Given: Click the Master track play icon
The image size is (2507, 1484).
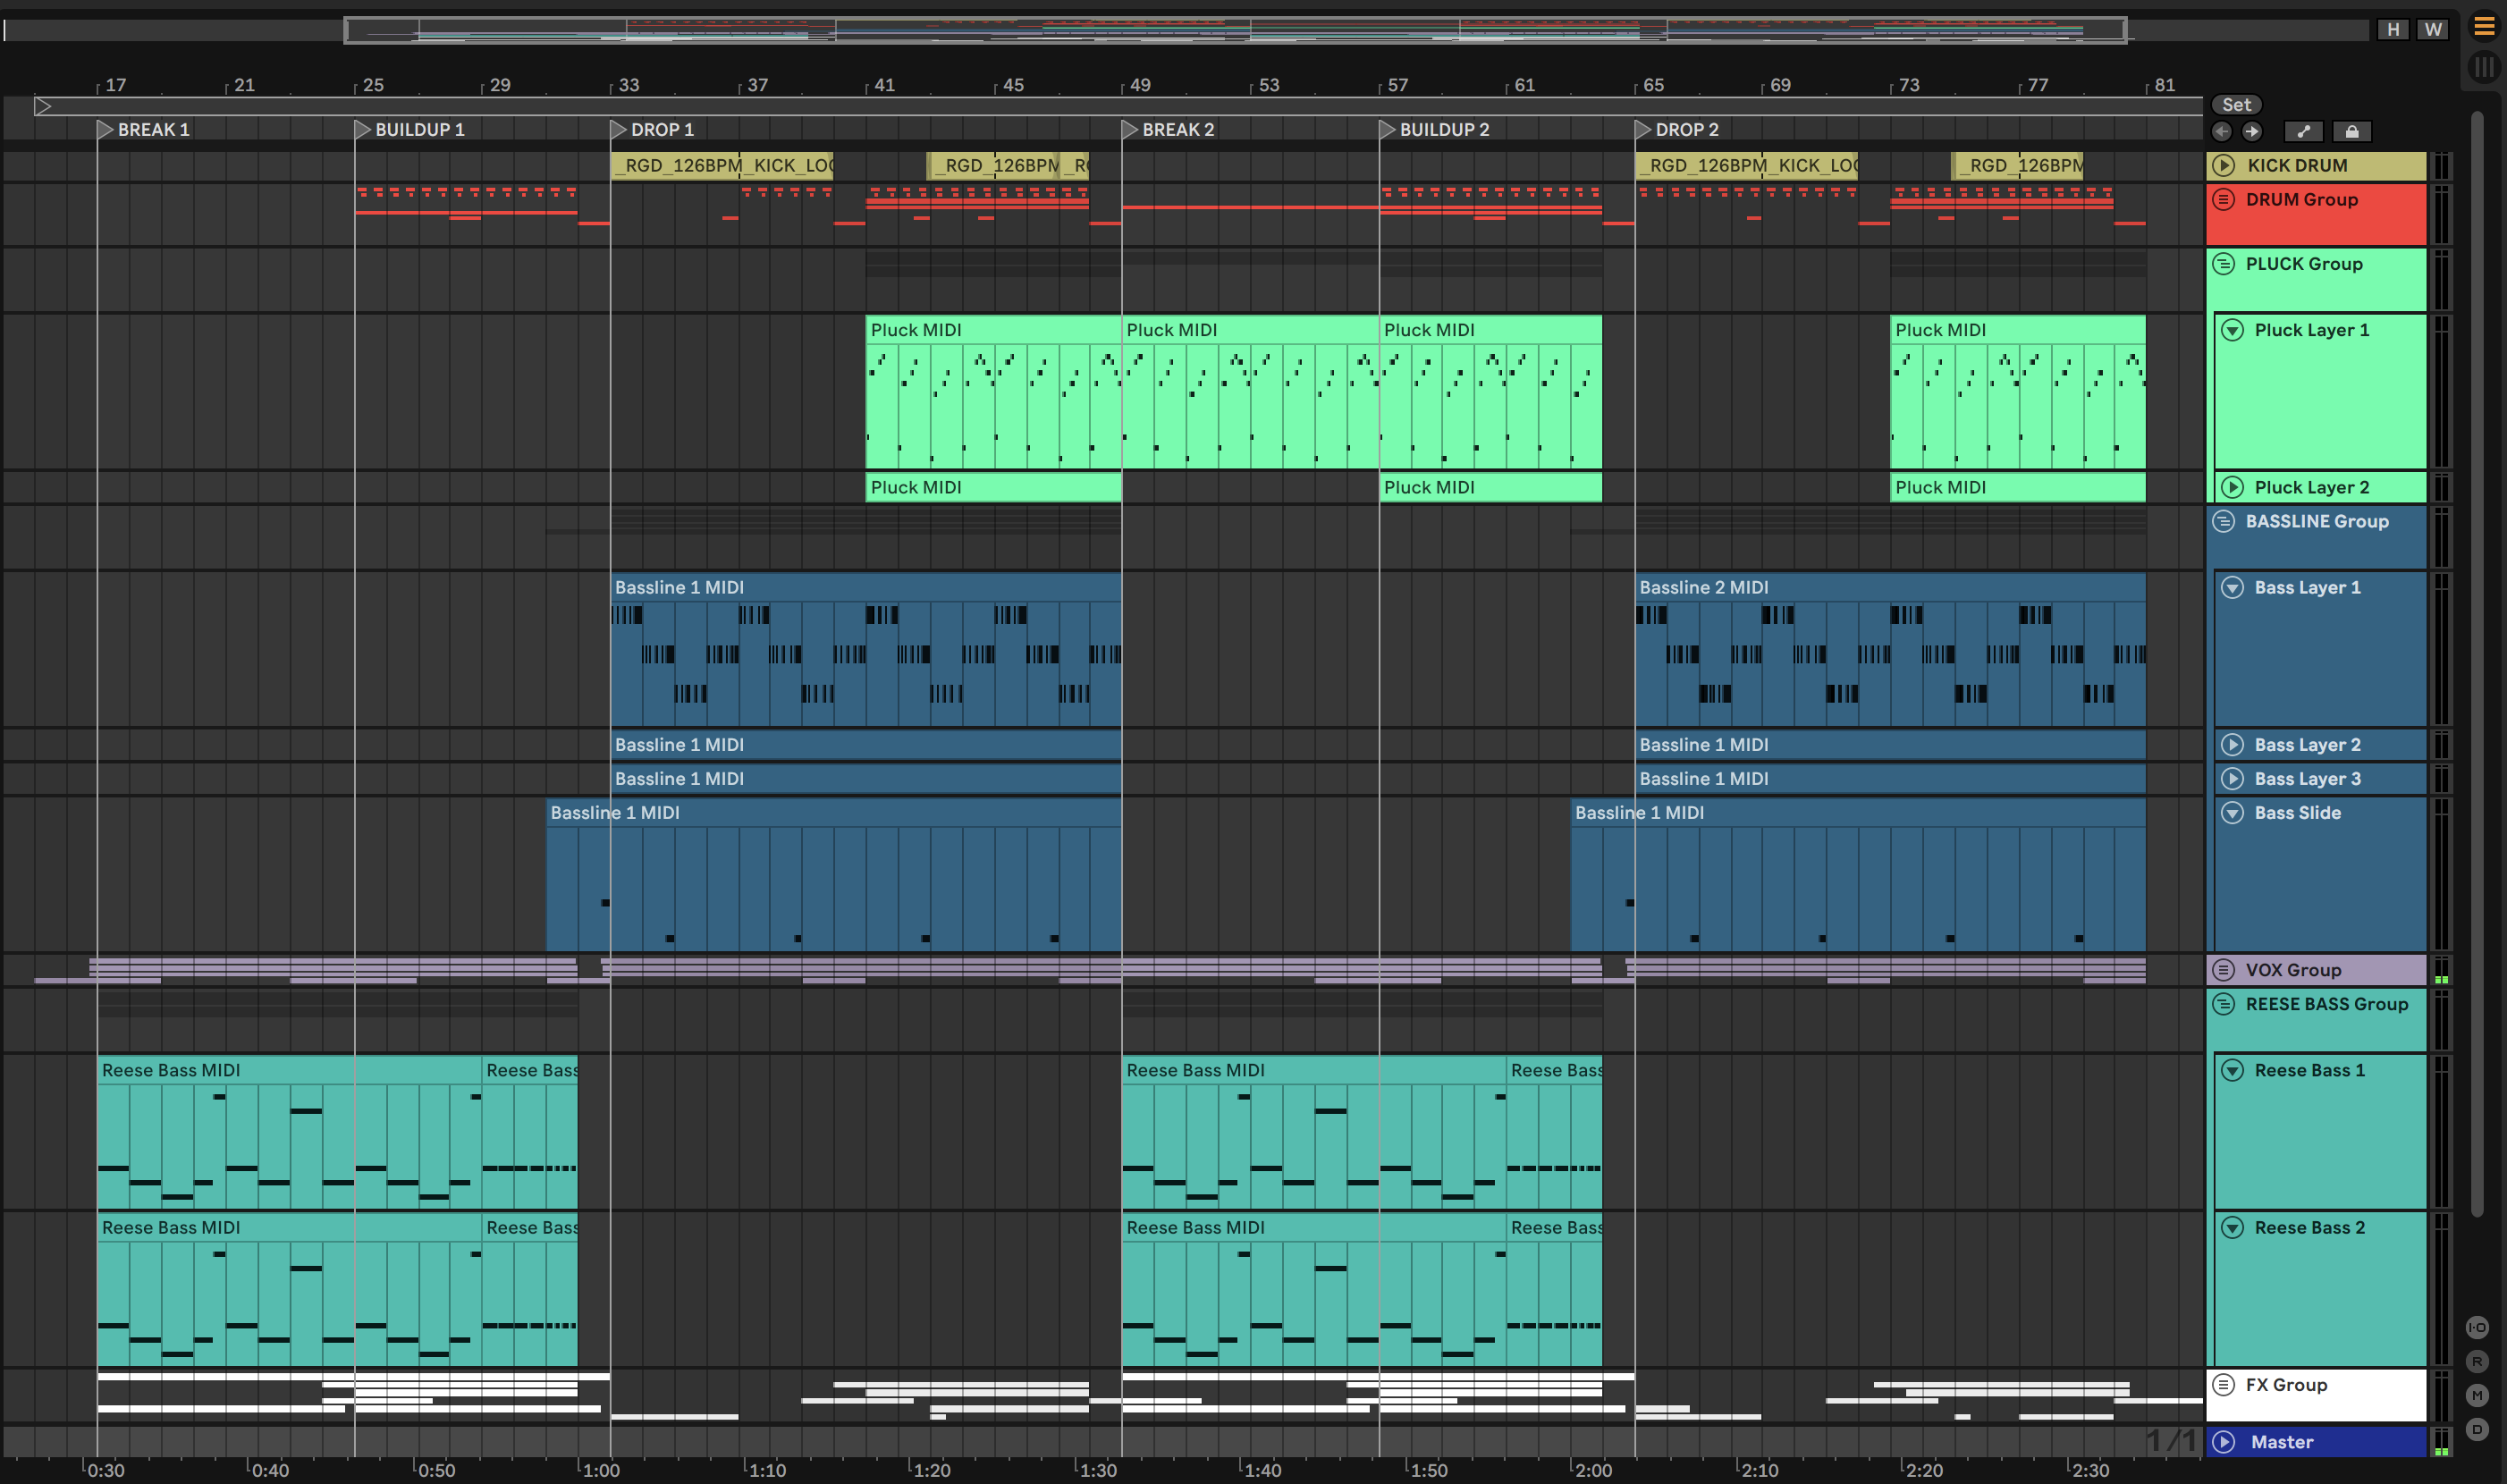Looking at the screenshot, I should point(2224,1442).
